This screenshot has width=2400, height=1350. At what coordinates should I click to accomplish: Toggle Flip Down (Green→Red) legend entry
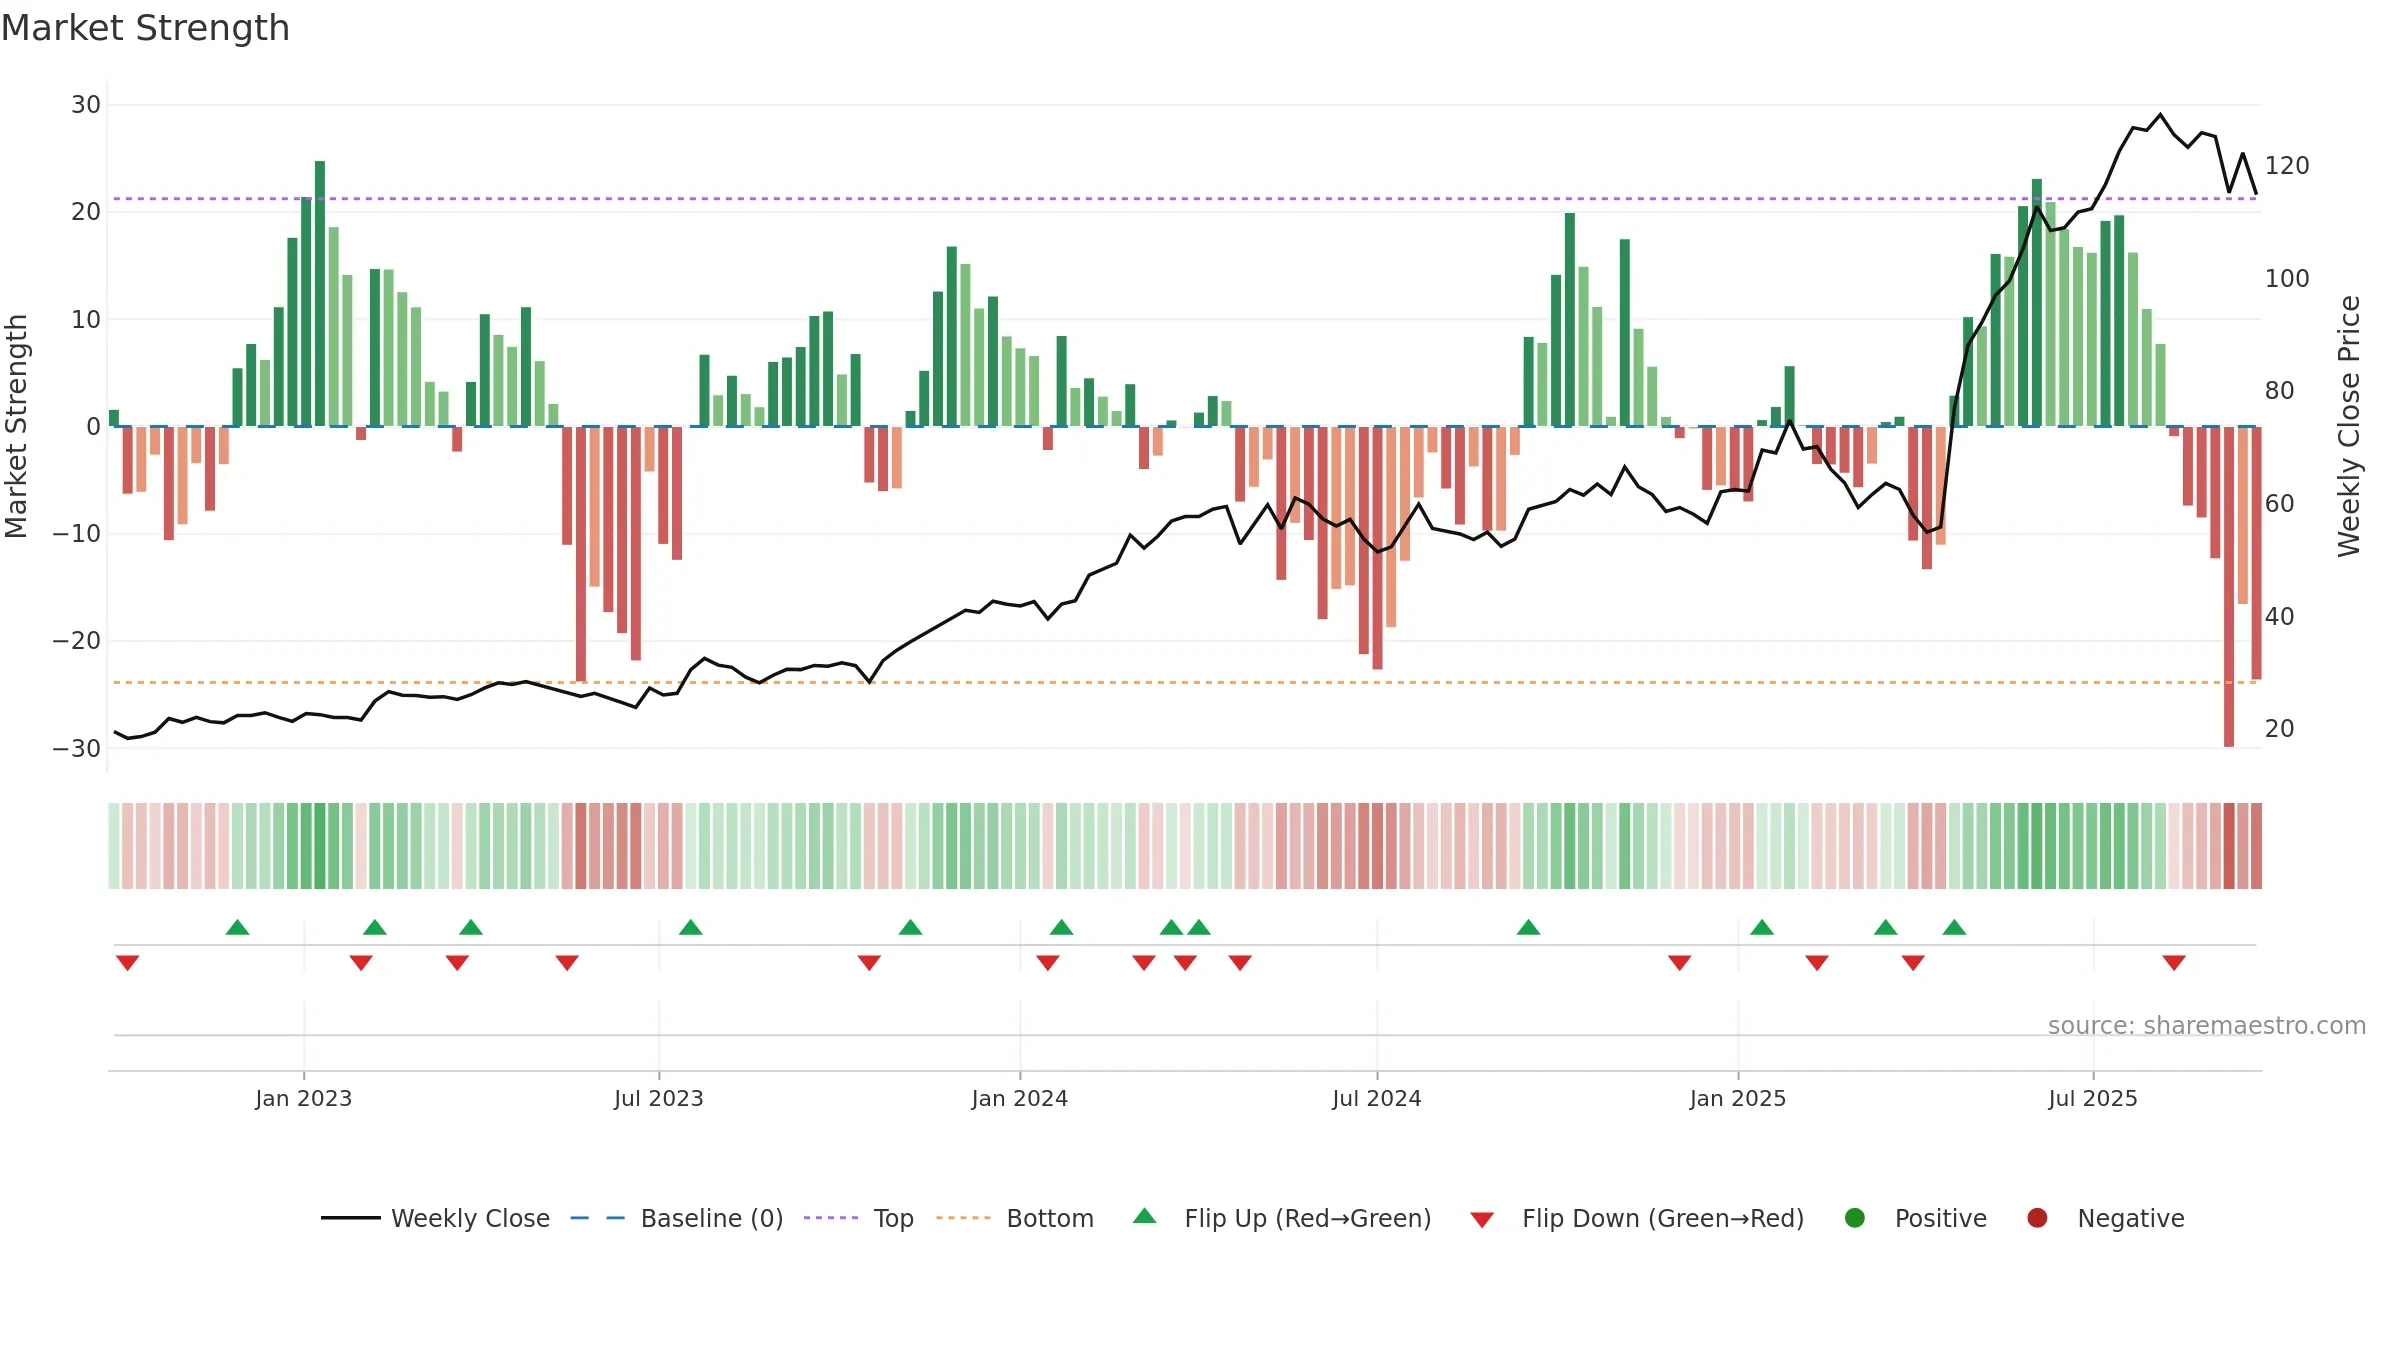point(1637,1218)
